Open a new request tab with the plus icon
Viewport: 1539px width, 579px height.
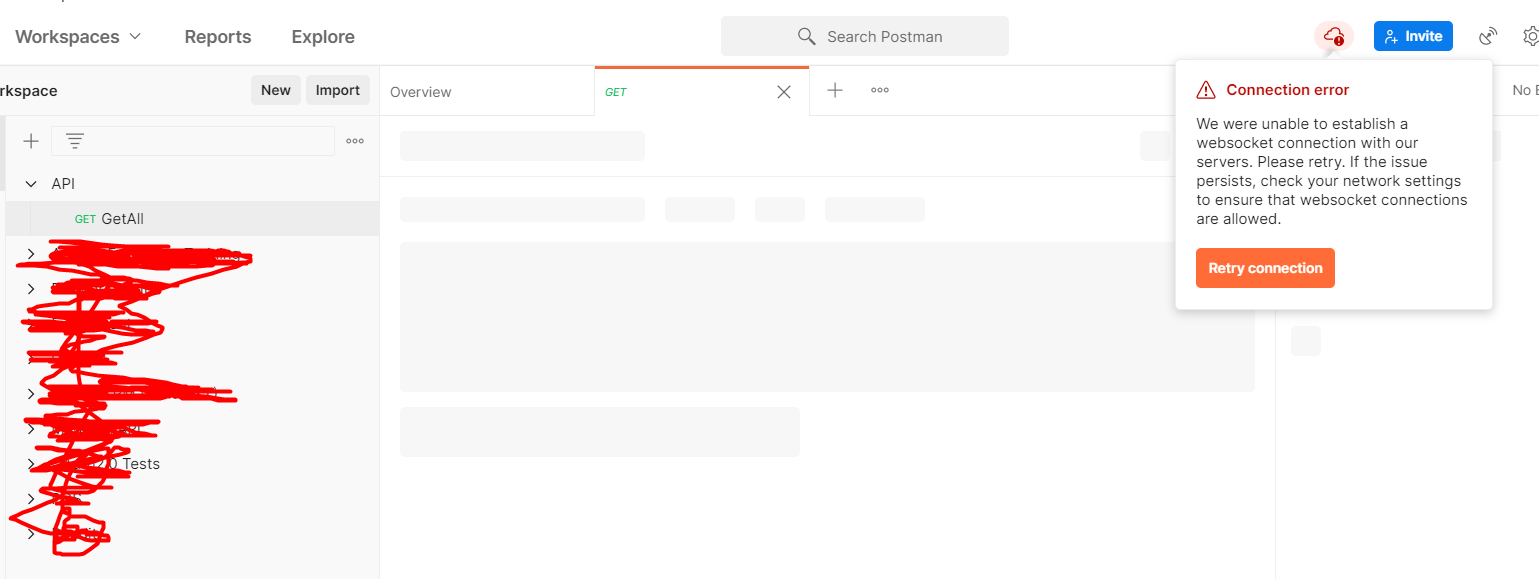[835, 90]
